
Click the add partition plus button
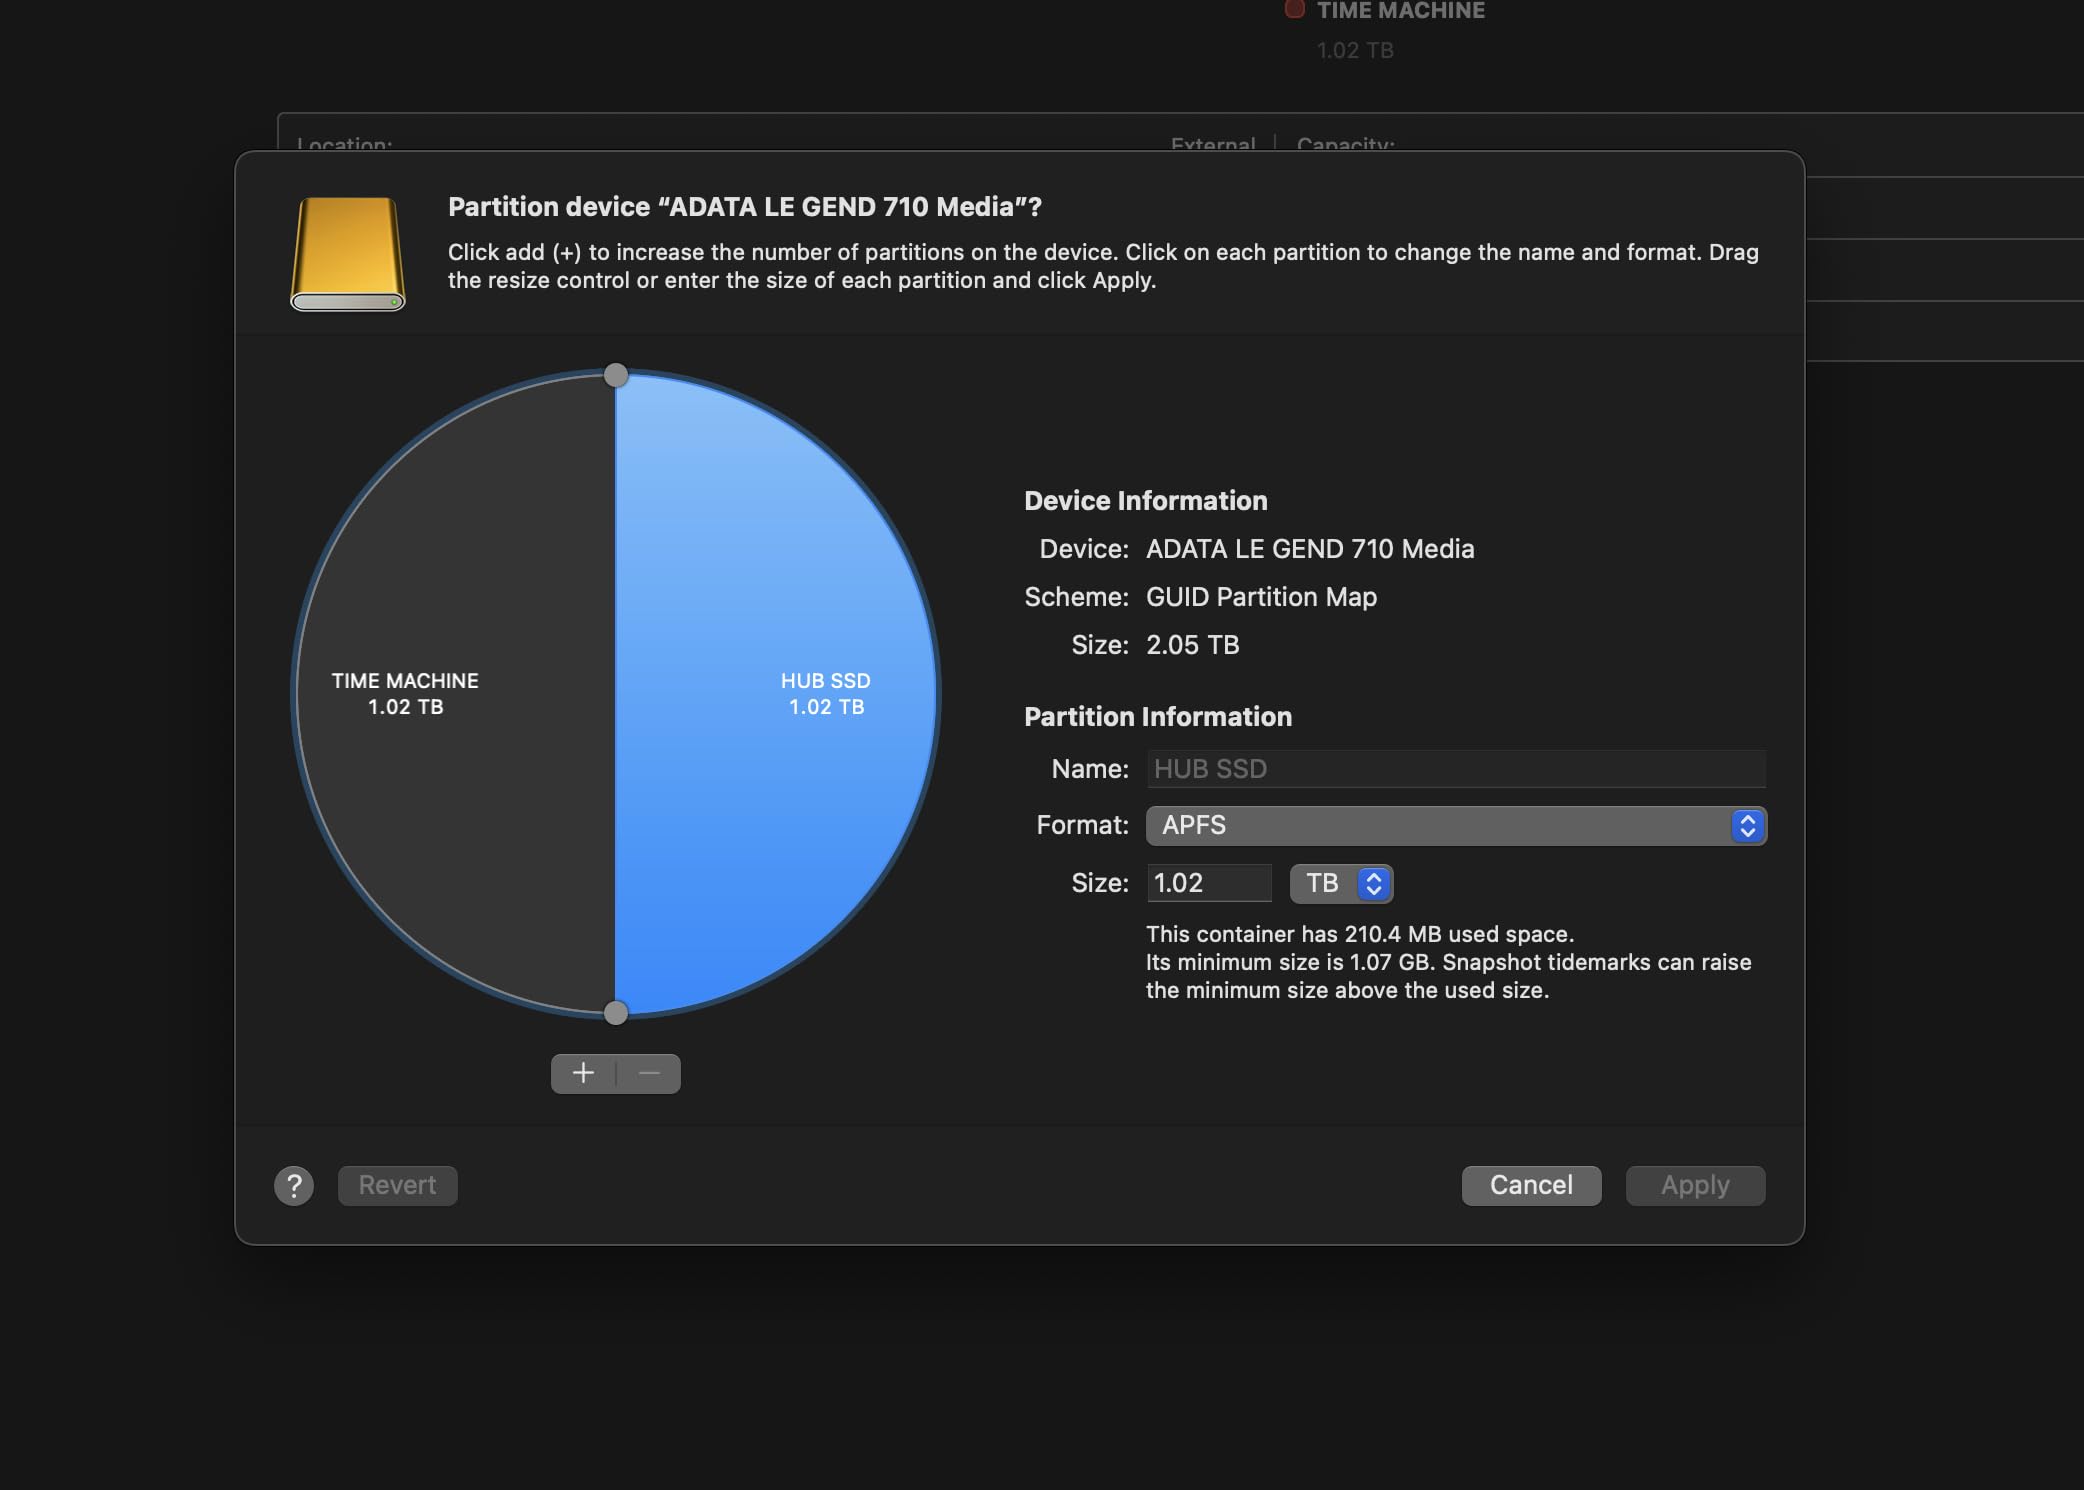[583, 1073]
